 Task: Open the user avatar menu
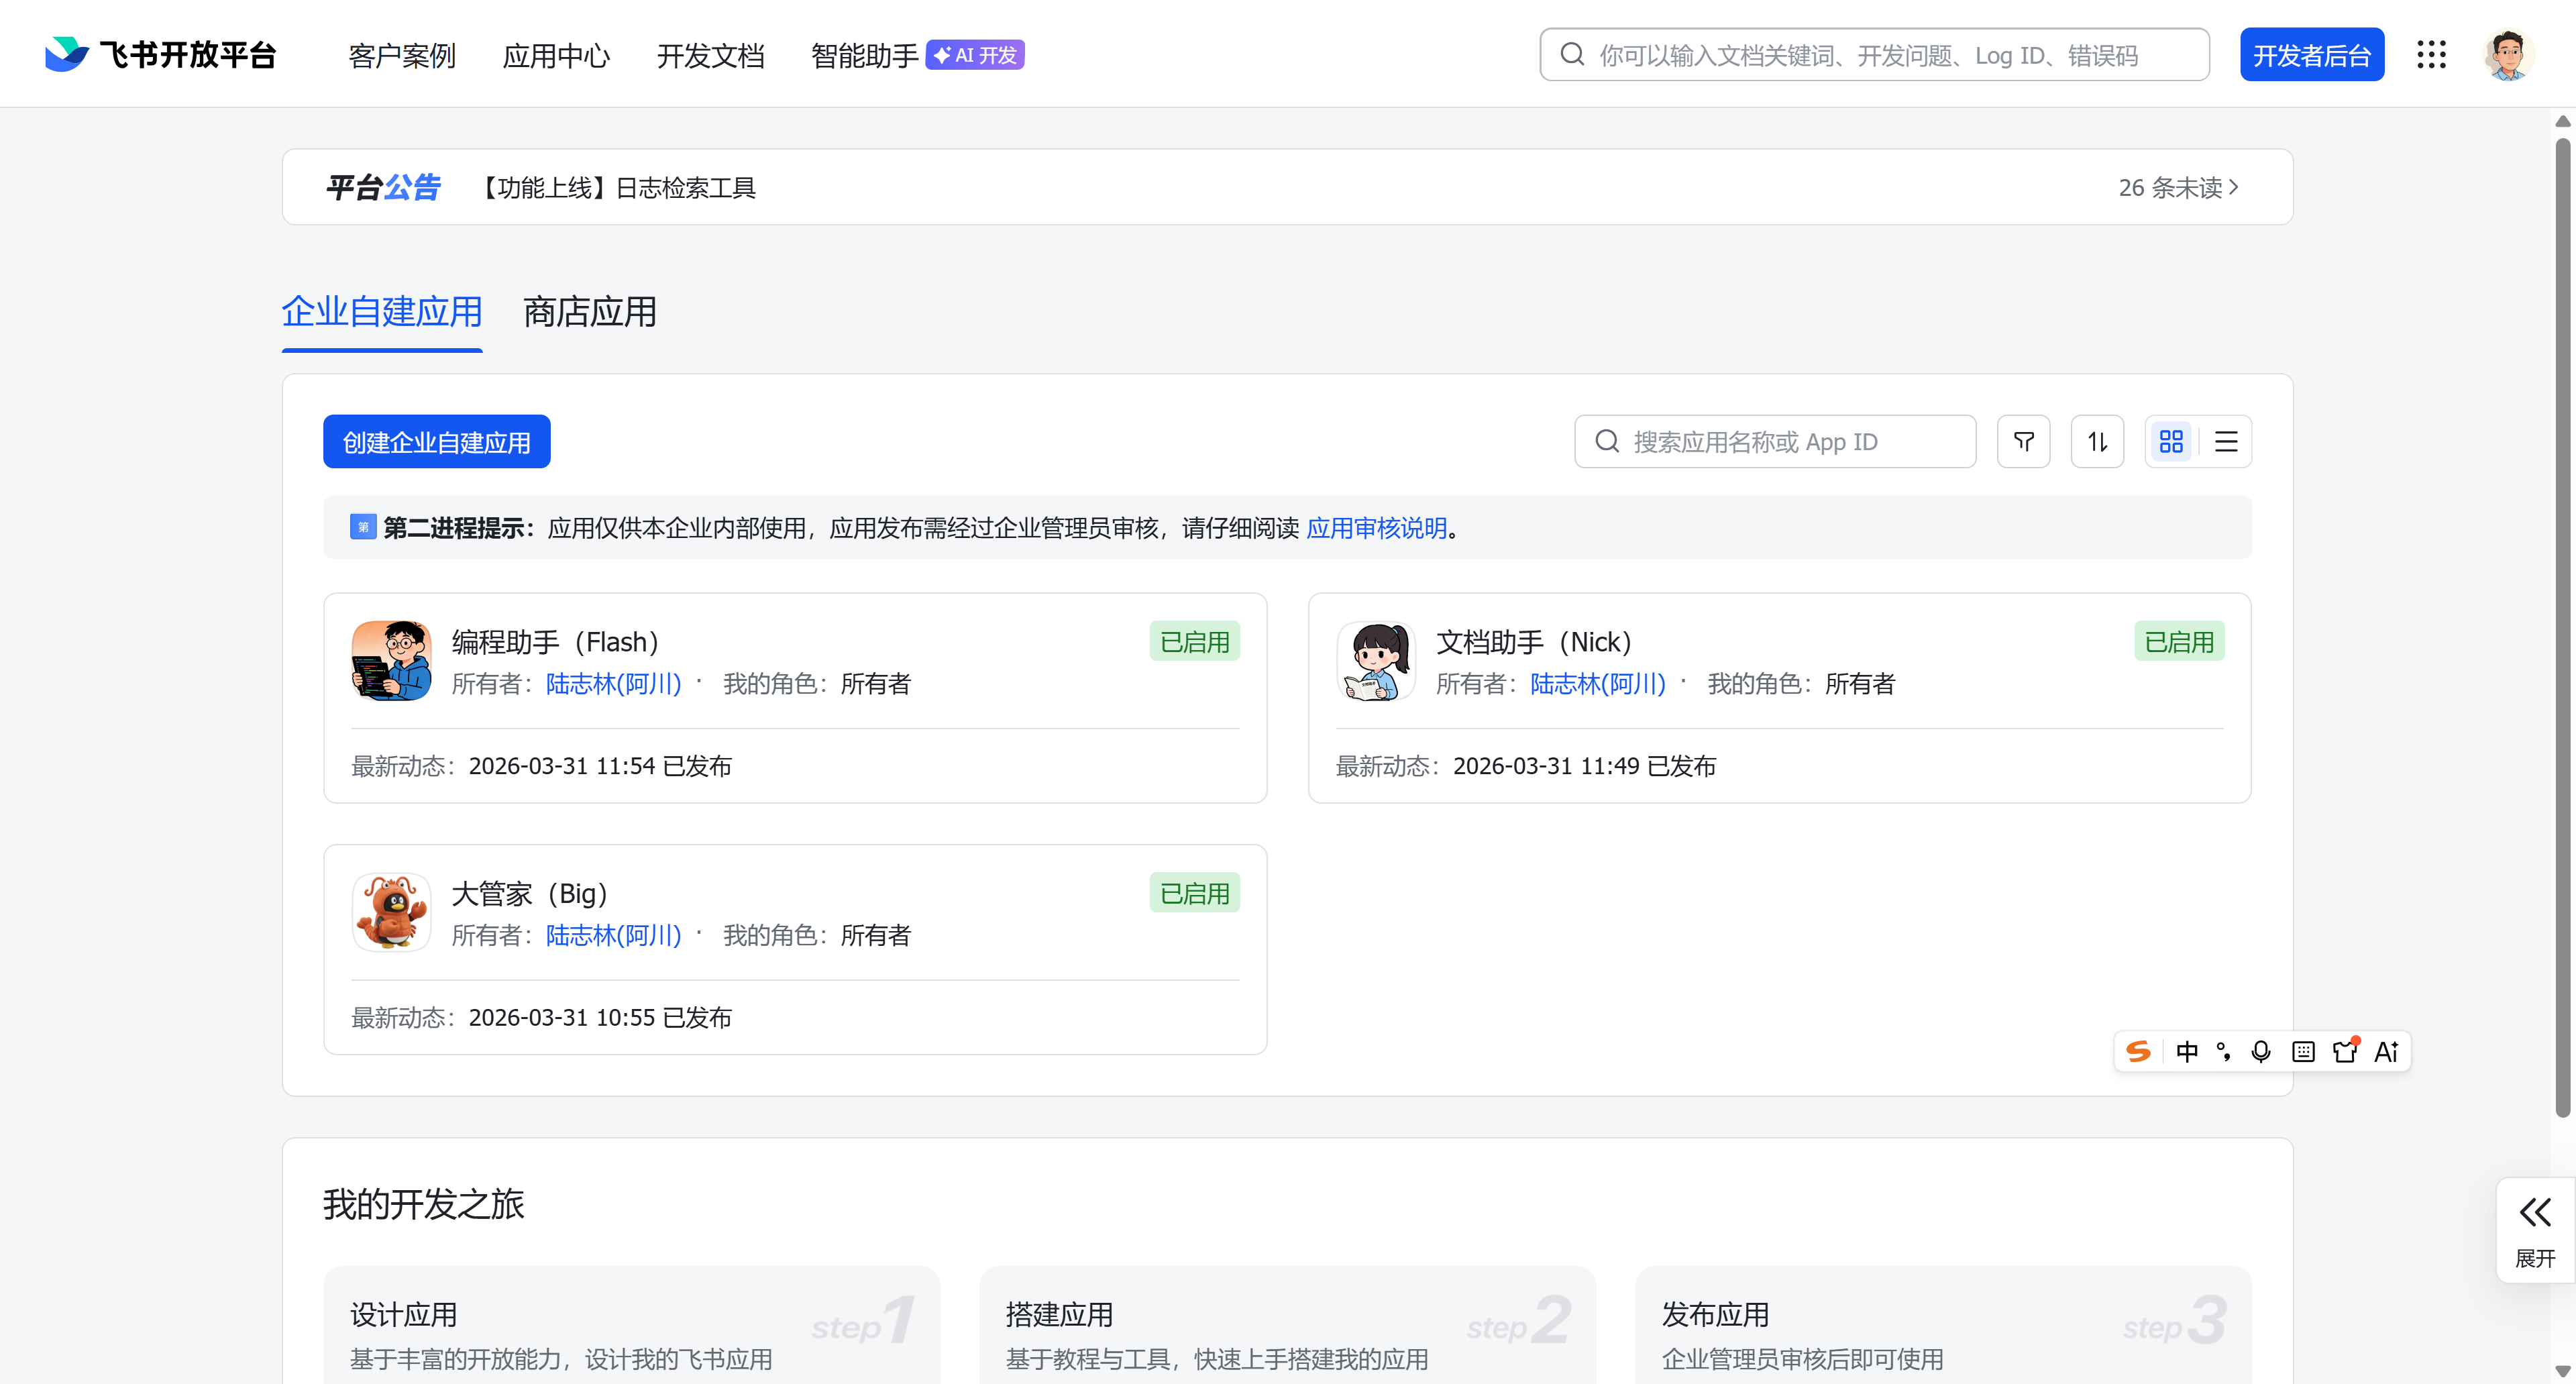2507,54
